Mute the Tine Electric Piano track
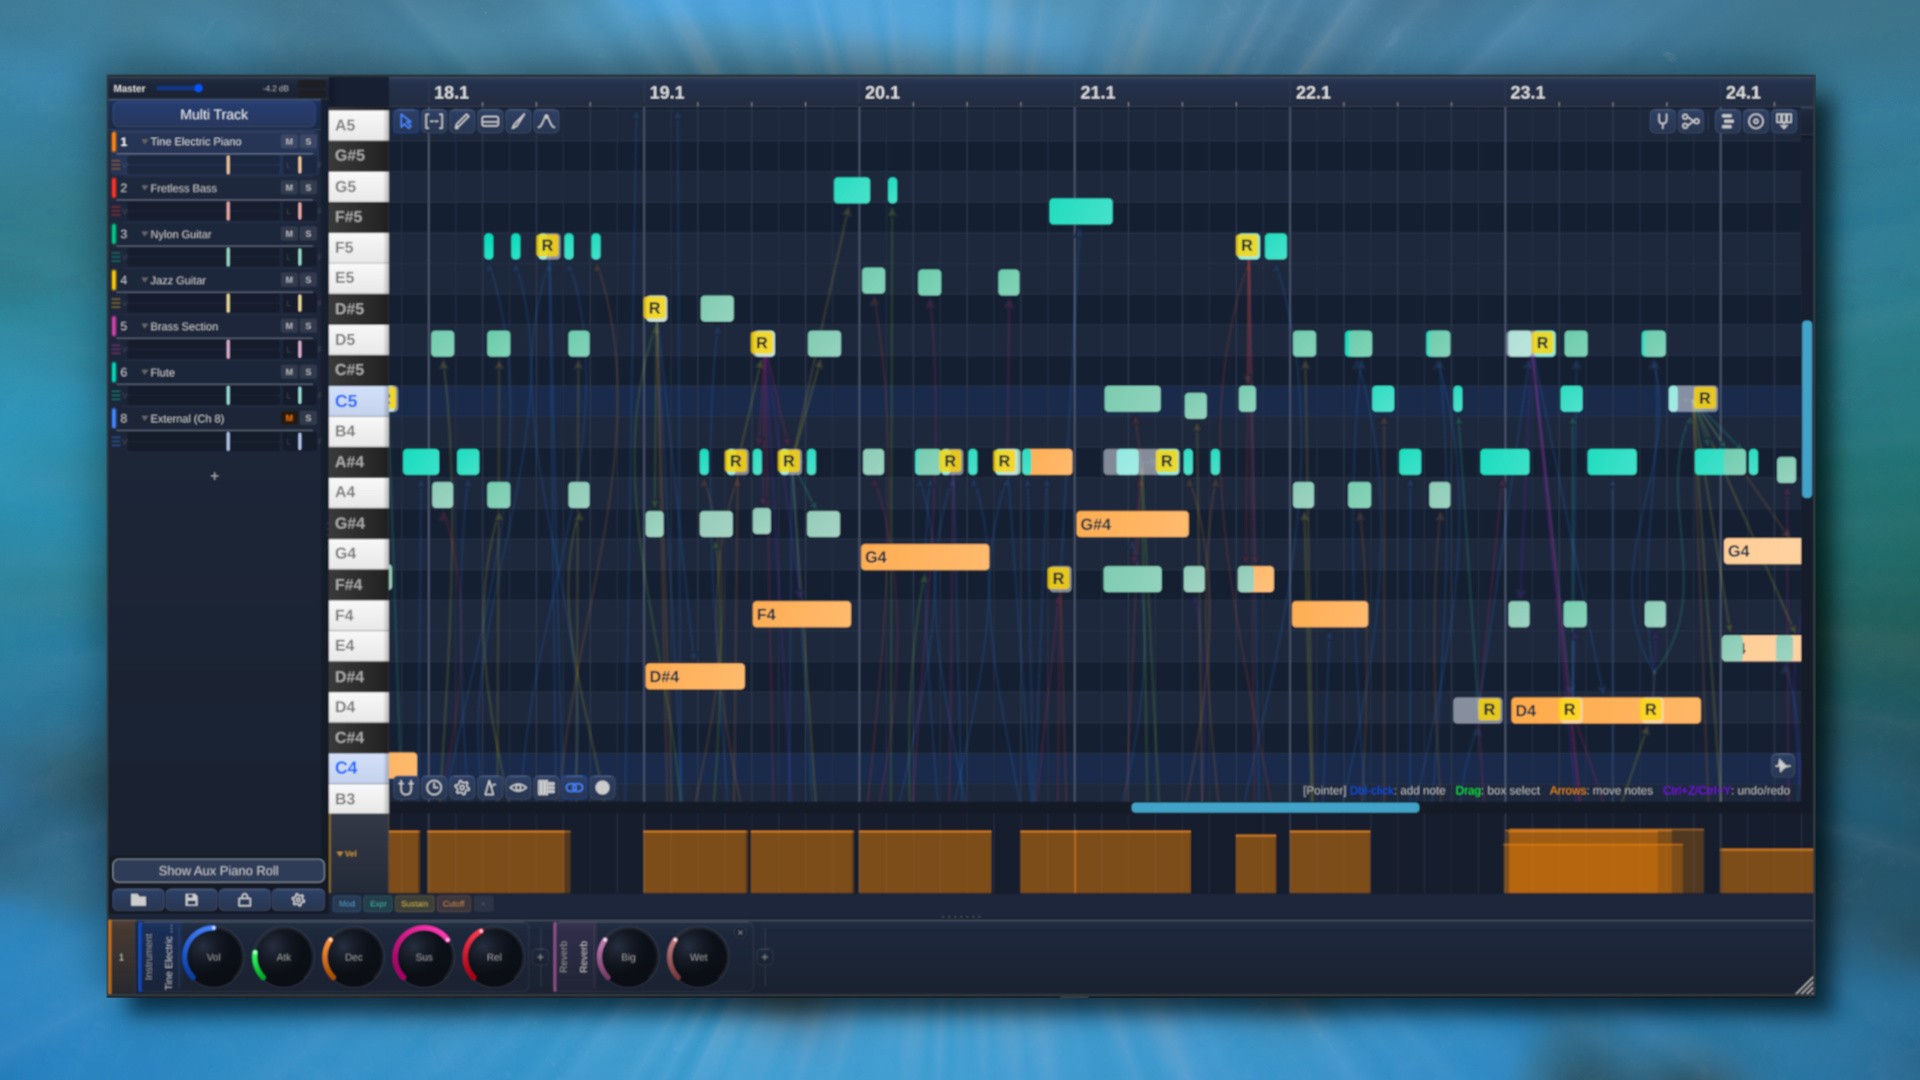The width and height of the screenshot is (1920, 1080). click(x=289, y=142)
